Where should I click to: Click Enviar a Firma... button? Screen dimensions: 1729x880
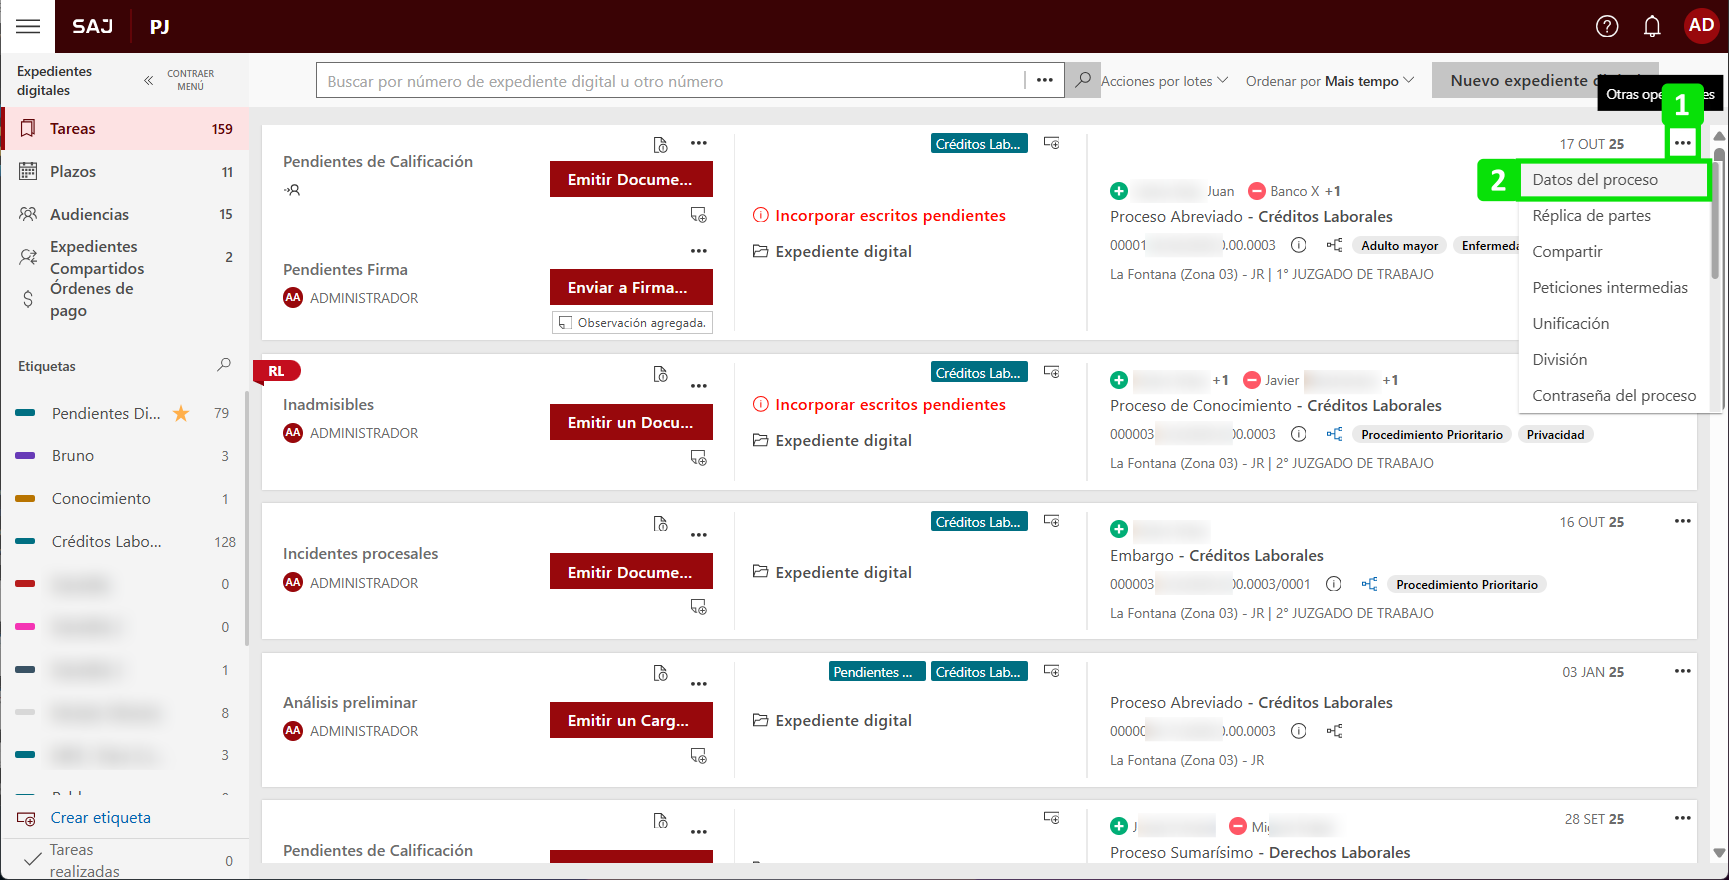click(x=631, y=287)
